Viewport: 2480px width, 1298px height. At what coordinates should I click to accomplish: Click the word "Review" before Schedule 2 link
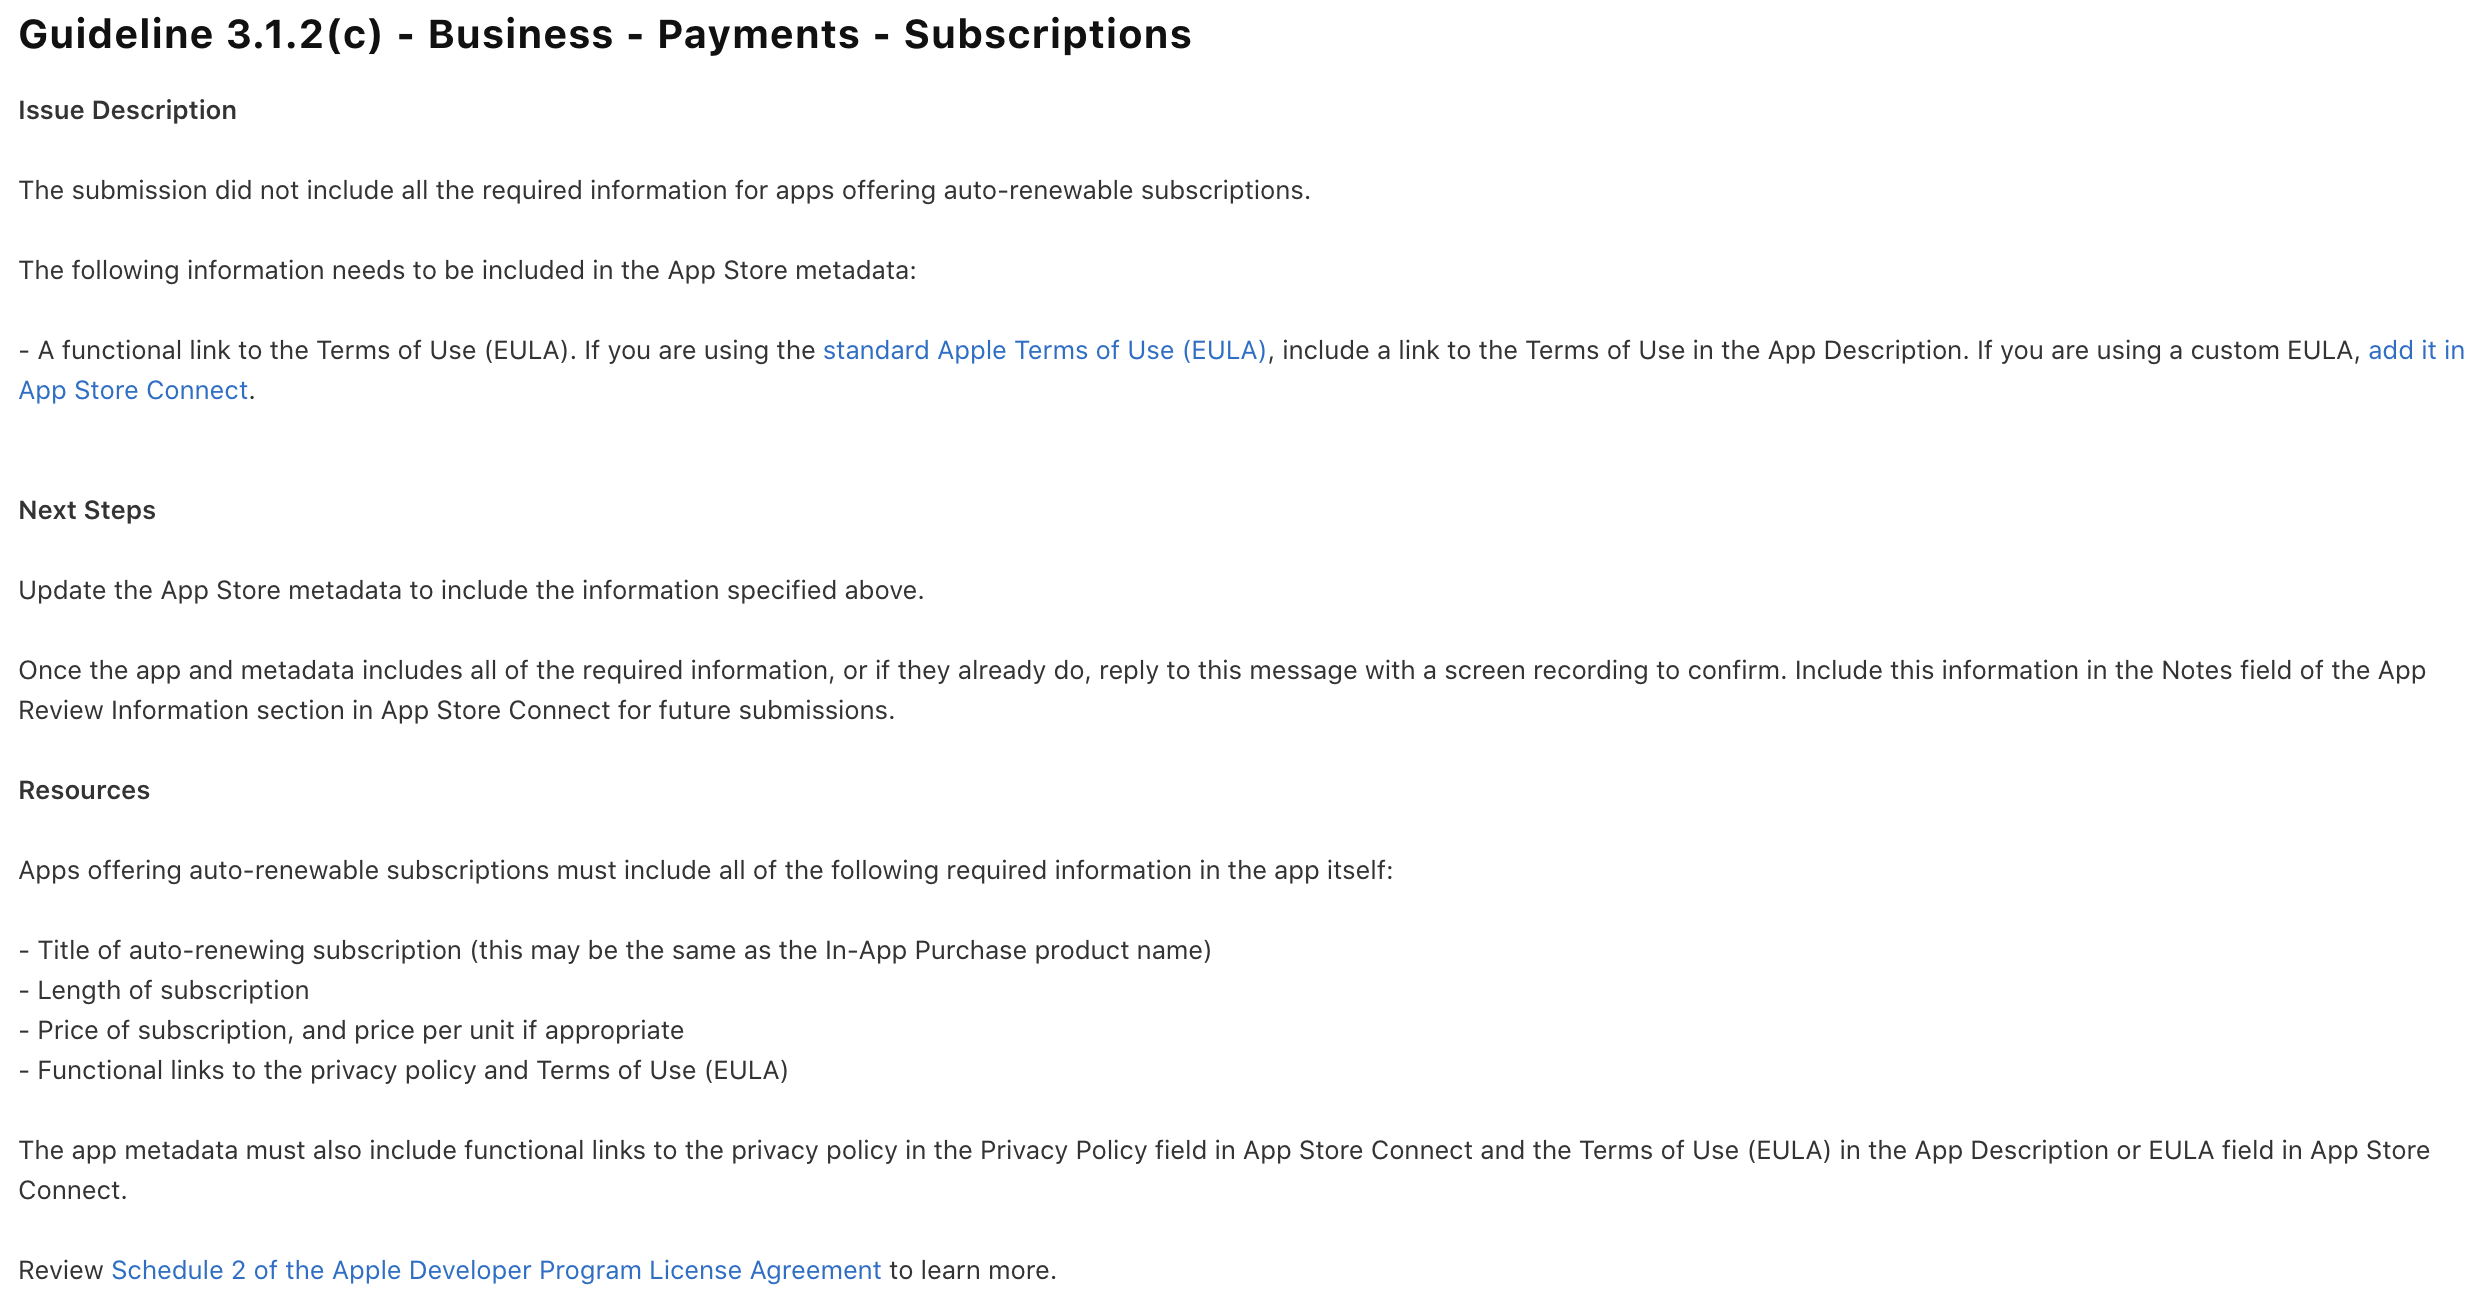[60, 1271]
